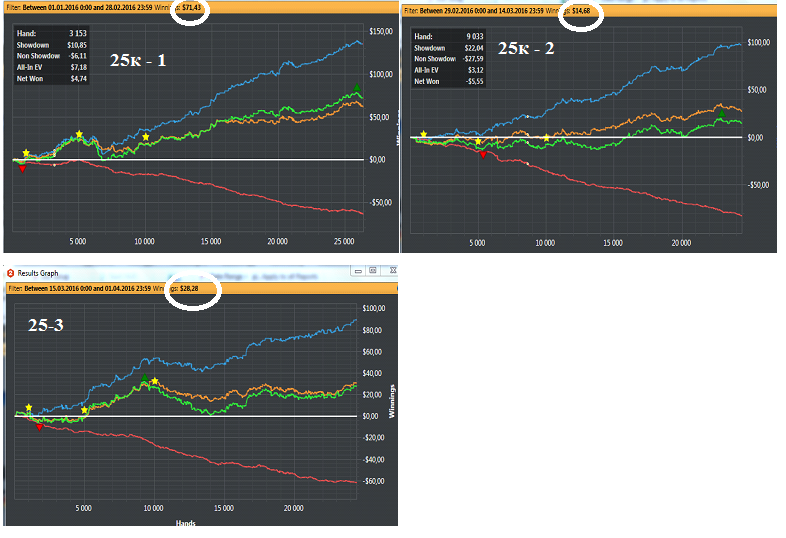This screenshot has width=786, height=538.
Task: Select the green up-triangle marker in the 29.02.2016 graph
Action: (x=721, y=114)
